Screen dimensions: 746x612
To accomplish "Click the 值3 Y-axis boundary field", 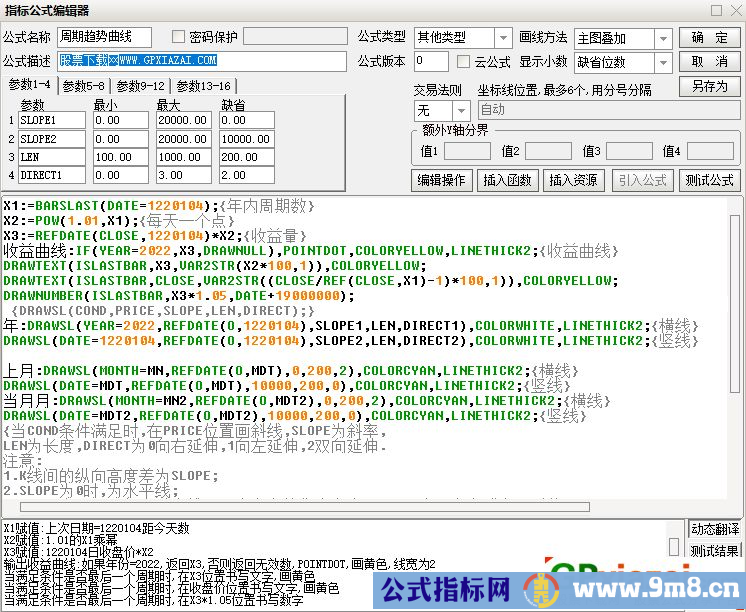I will [x=629, y=151].
